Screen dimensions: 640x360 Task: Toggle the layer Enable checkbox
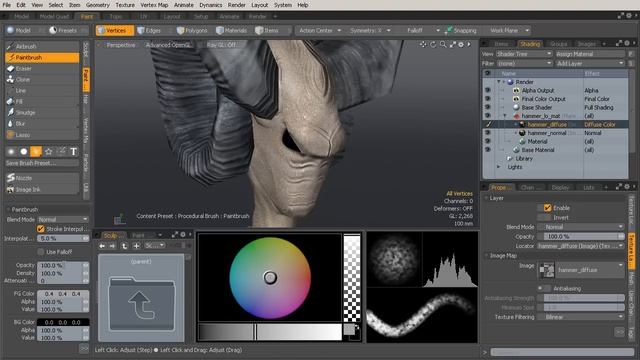(x=547, y=208)
